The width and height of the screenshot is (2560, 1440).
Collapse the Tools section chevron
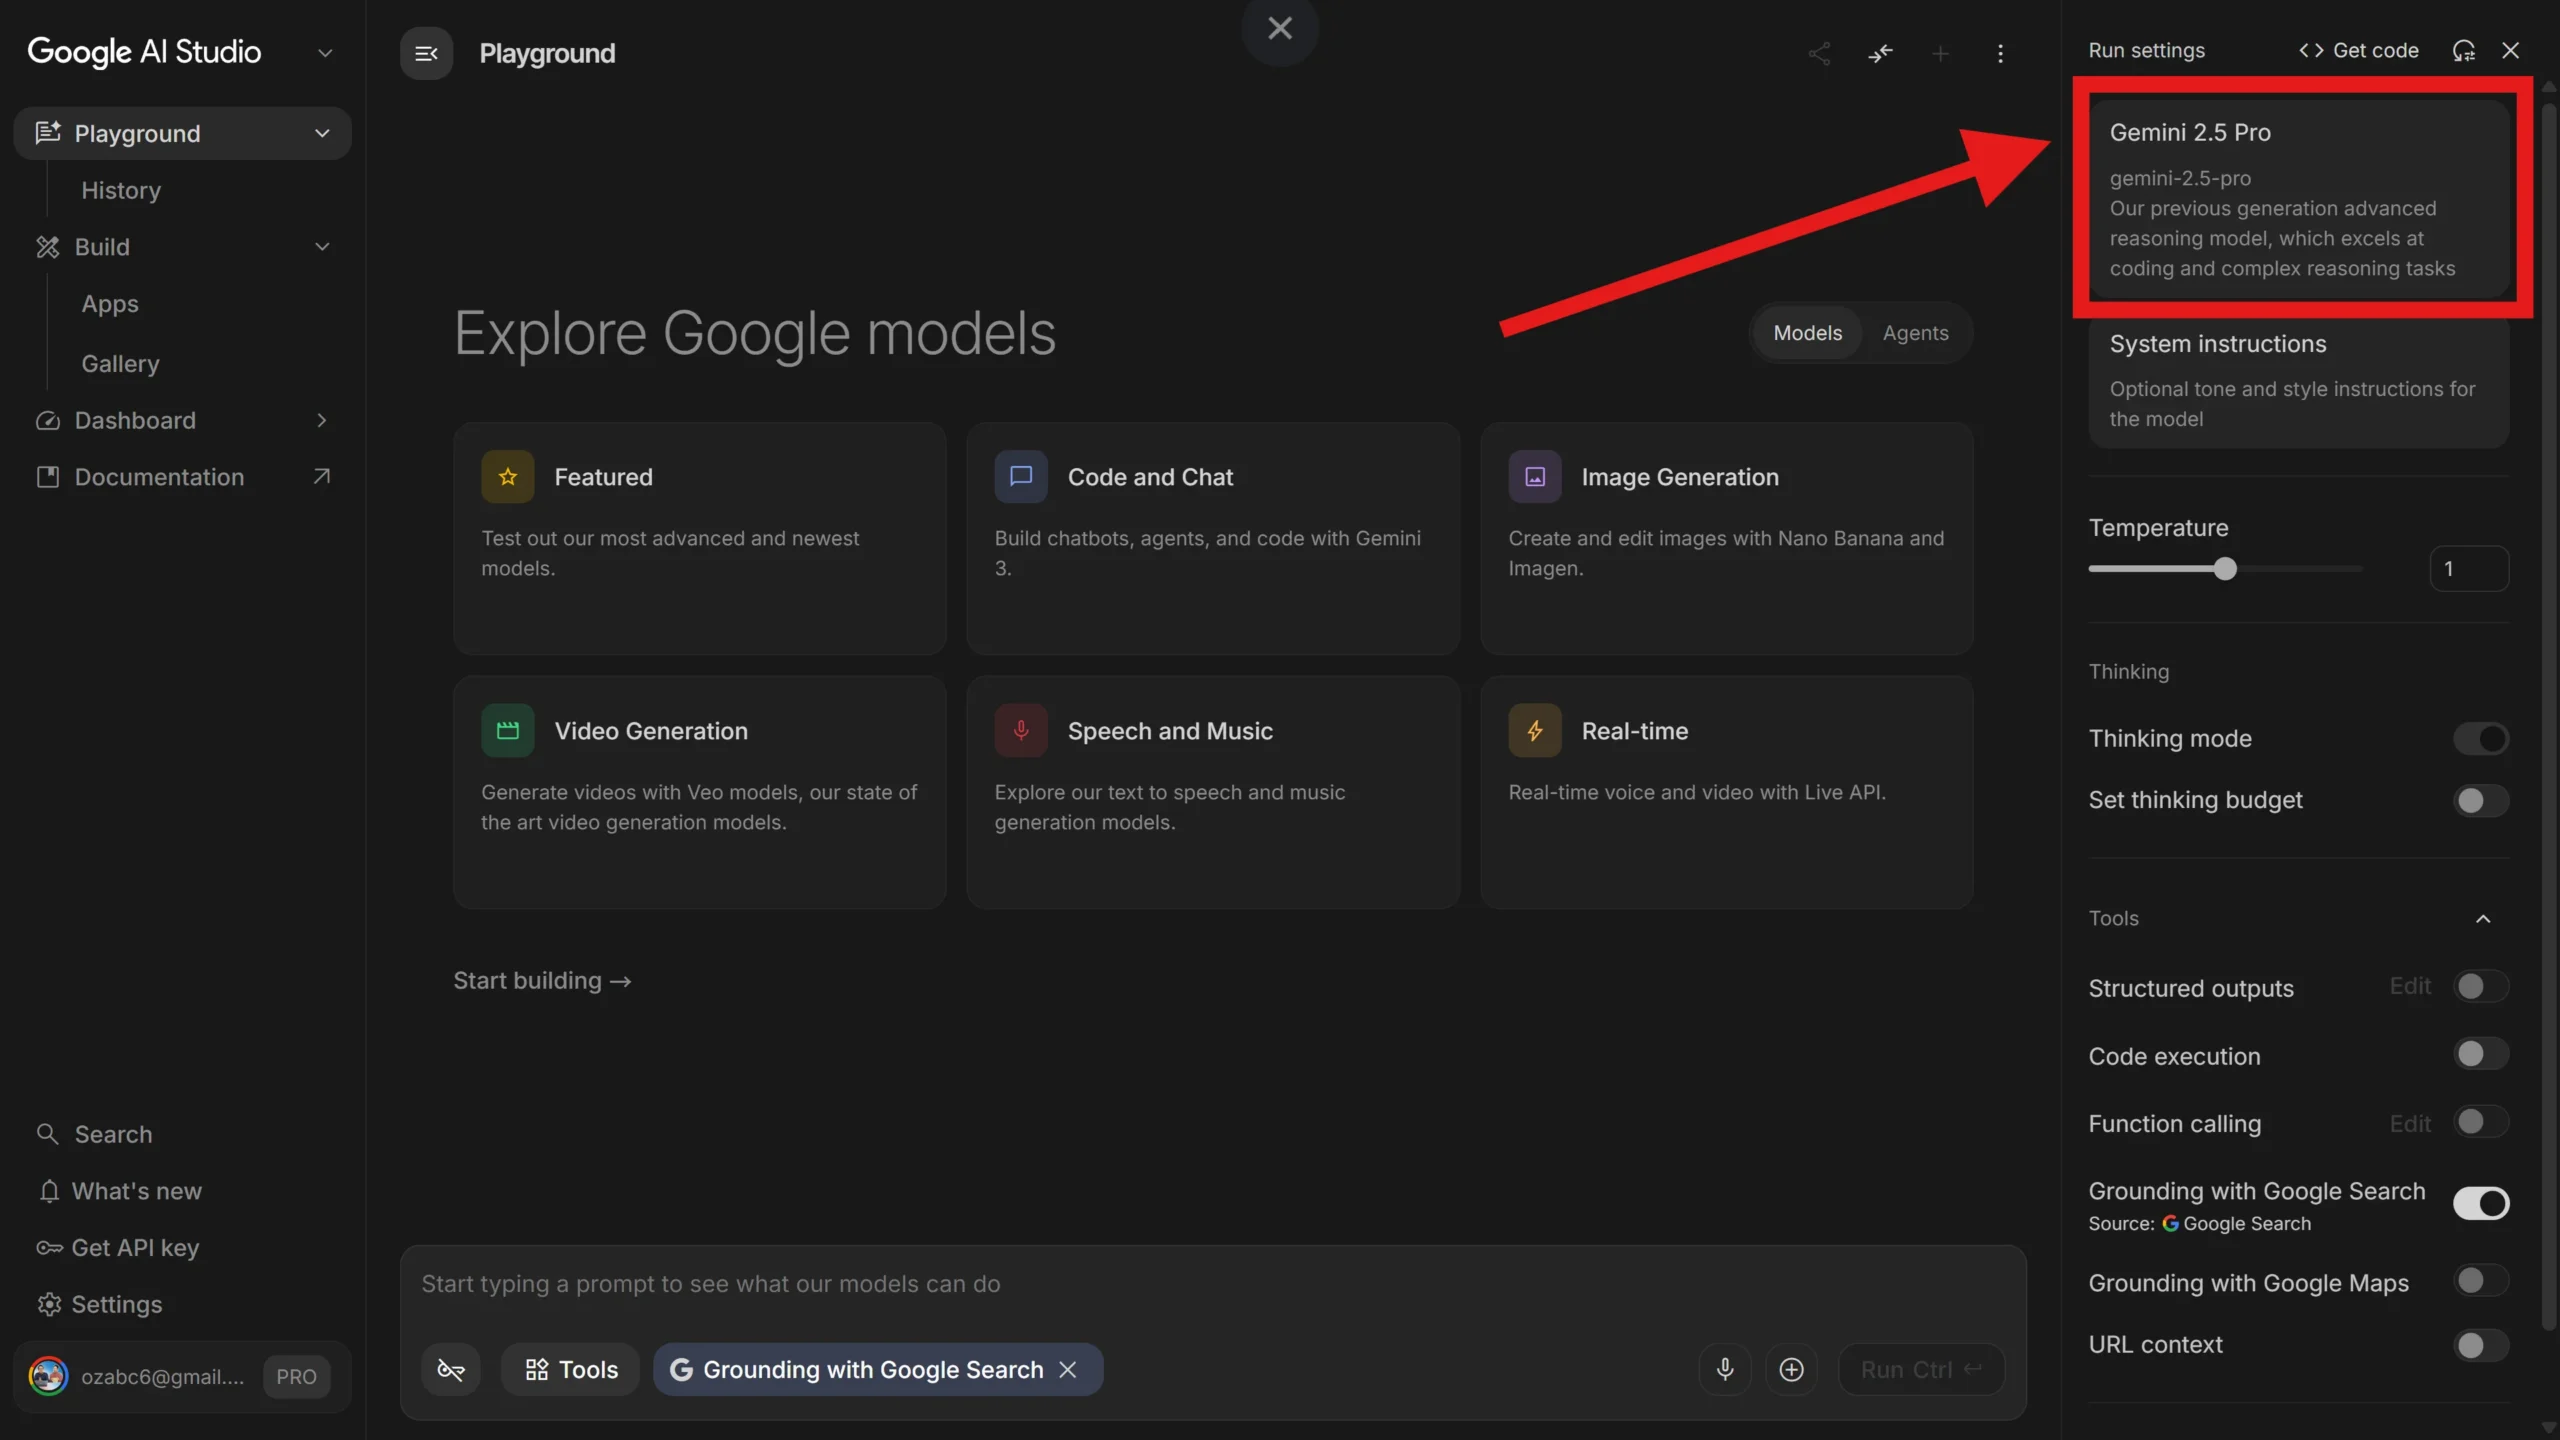click(x=2482, y=918)
